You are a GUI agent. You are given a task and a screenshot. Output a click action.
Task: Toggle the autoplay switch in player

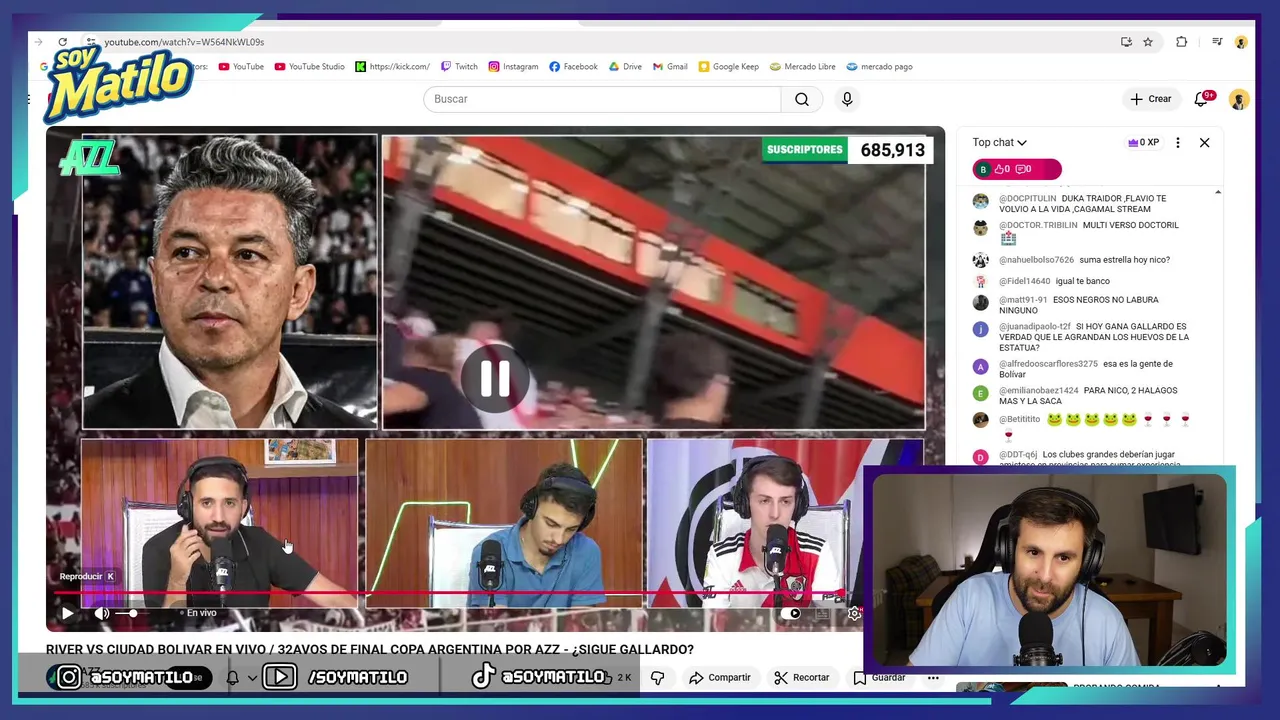tap(790, 613)
